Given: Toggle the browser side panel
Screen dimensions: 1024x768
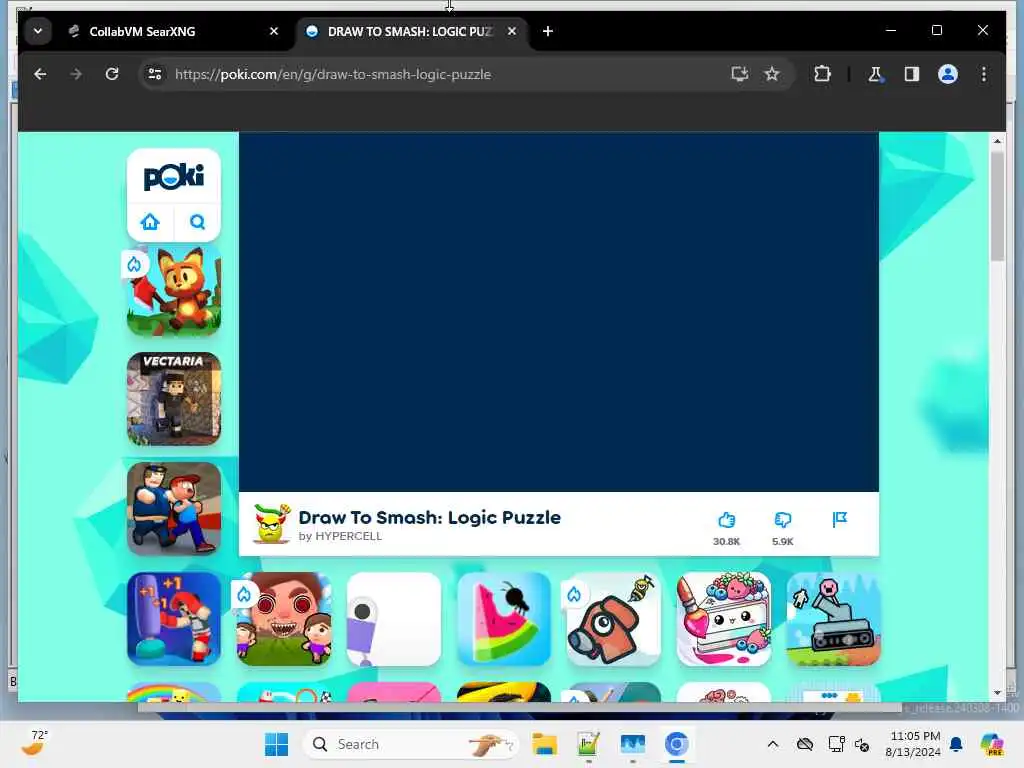Looking at the screenshot, I should (912, 74).
